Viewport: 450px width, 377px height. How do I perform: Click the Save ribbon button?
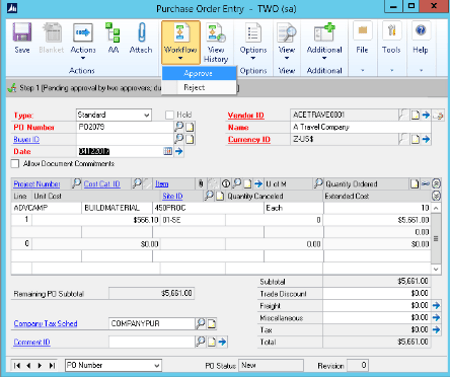pos(22,38)
